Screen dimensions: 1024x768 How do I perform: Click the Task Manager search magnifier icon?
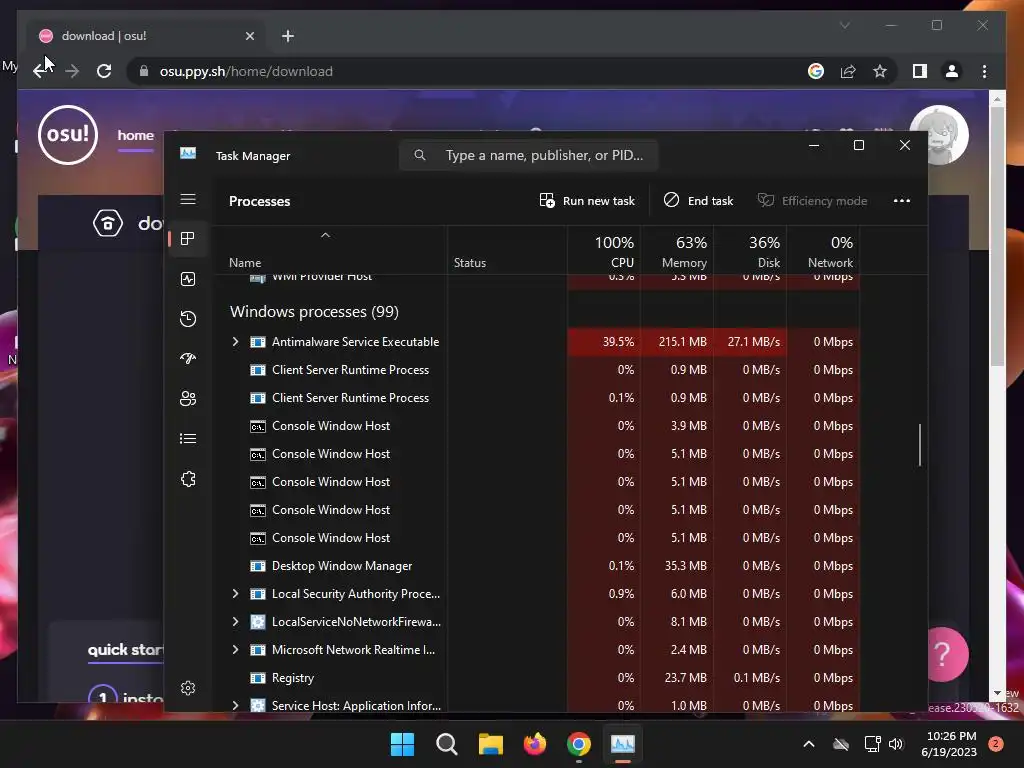tap(420, 155)
